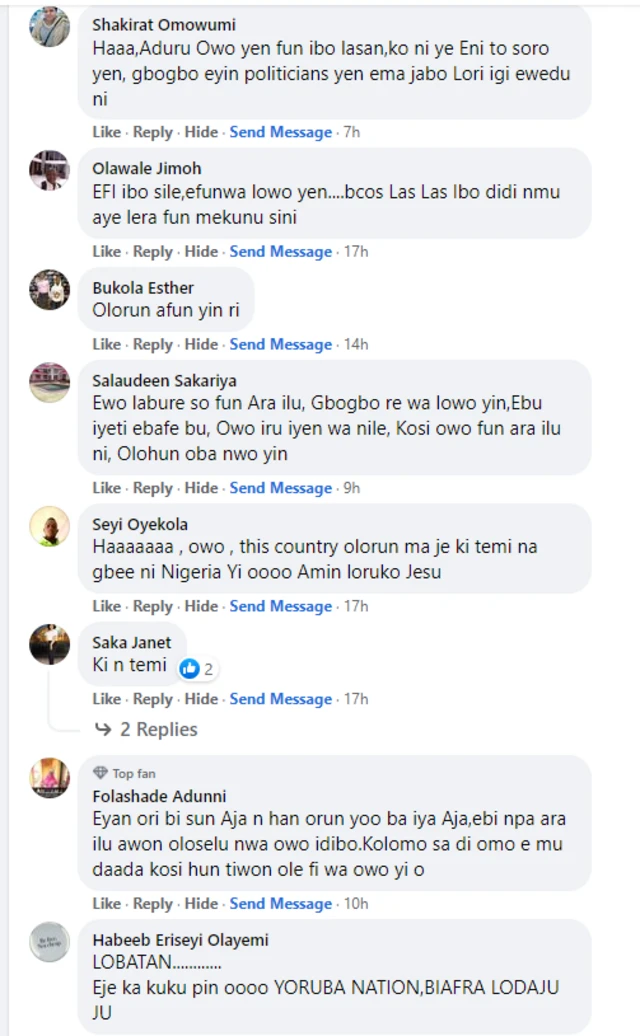This screenshot has width=640, height=1036.
Task: Send Message to Folashade Adunni
Action: pyautogui.click(x=281, y=903)
